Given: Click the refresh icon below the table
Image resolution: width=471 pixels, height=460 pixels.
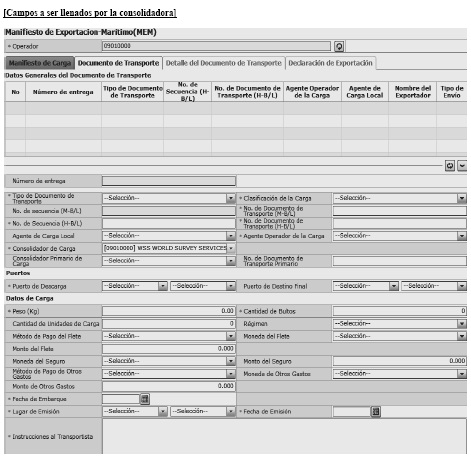Looking at the screenshot, I should pyautogui.click(x=450, y=166).
